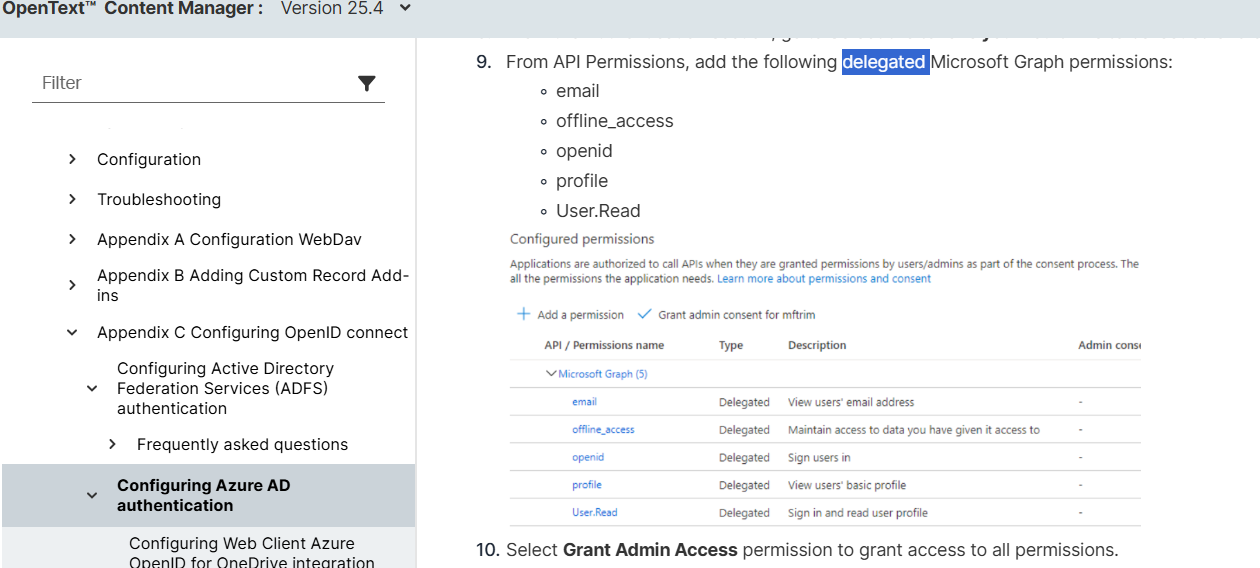This screenshot has width=1260, height=568.
Task: Collapse Appendix C Configuring OpenID connect chevron
Action: point(72,332)
